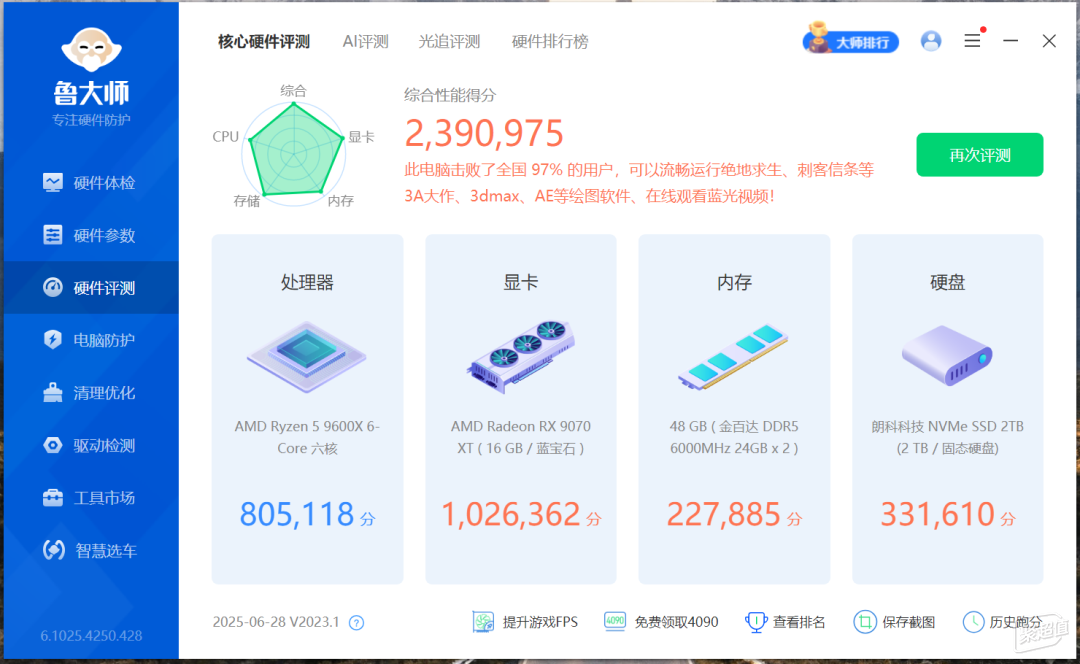
Task: Click the memory stick illustration
Action: click(x=734, y=357)
